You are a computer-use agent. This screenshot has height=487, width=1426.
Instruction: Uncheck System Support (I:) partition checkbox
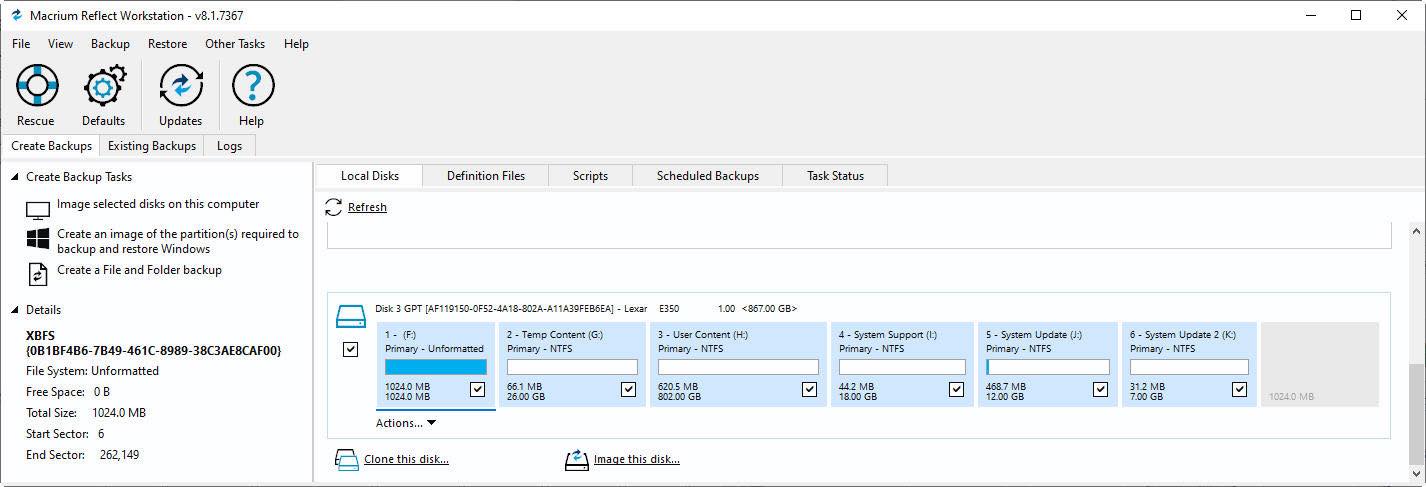[957, 390]
